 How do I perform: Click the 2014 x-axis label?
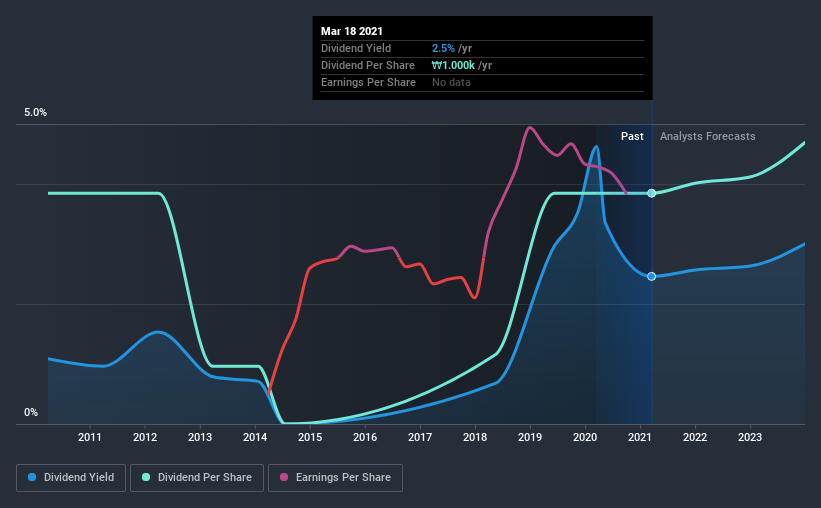pos(255,437)
